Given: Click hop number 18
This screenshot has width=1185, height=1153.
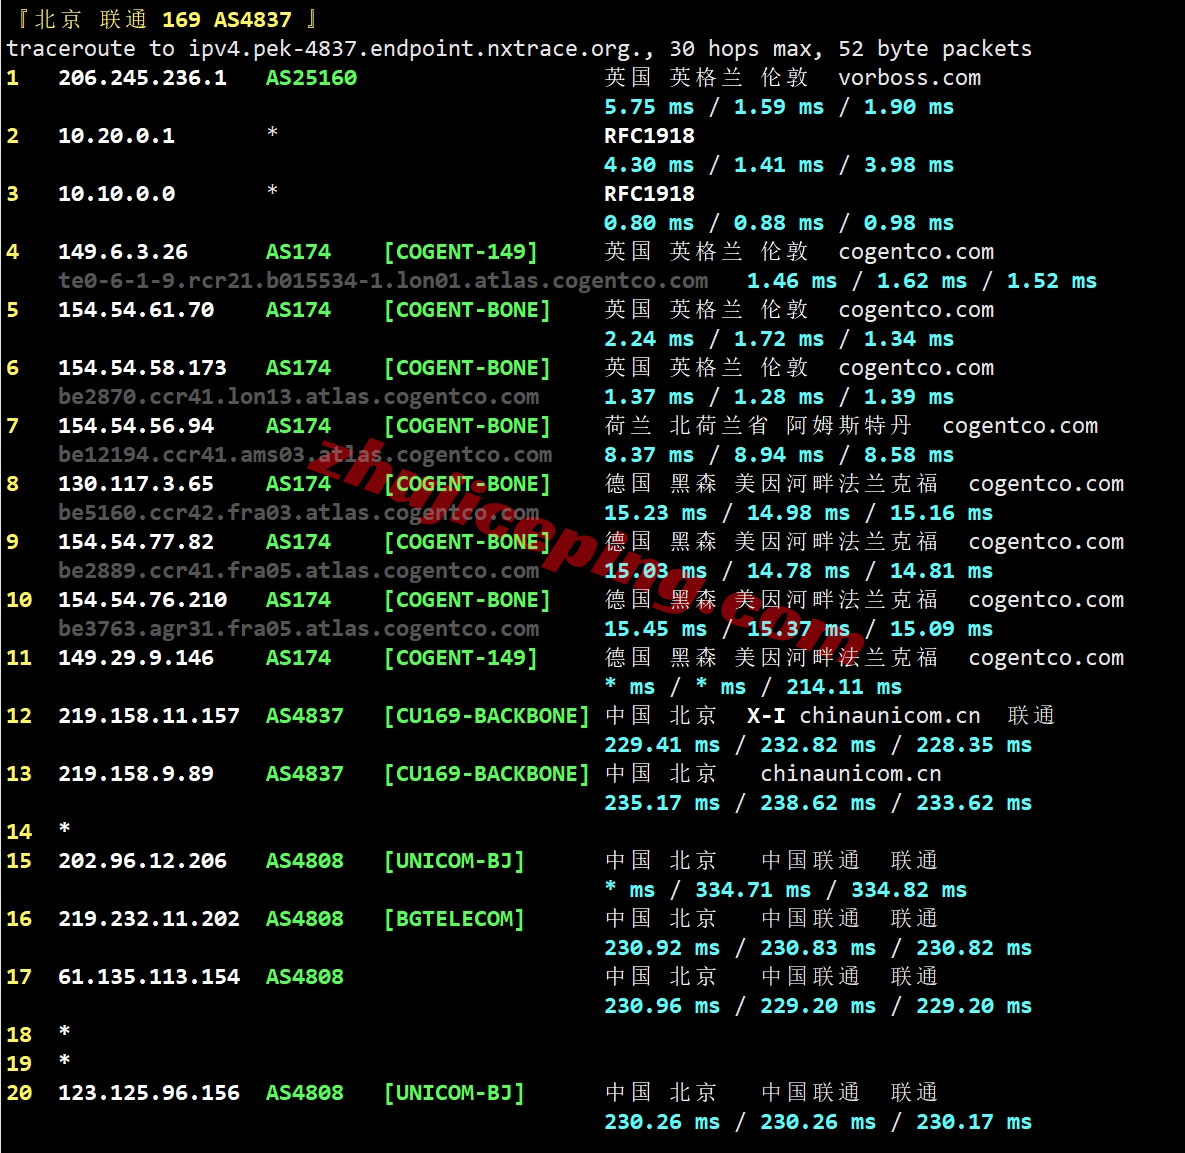Looking at the screenshot, I should pos(20,1035).
